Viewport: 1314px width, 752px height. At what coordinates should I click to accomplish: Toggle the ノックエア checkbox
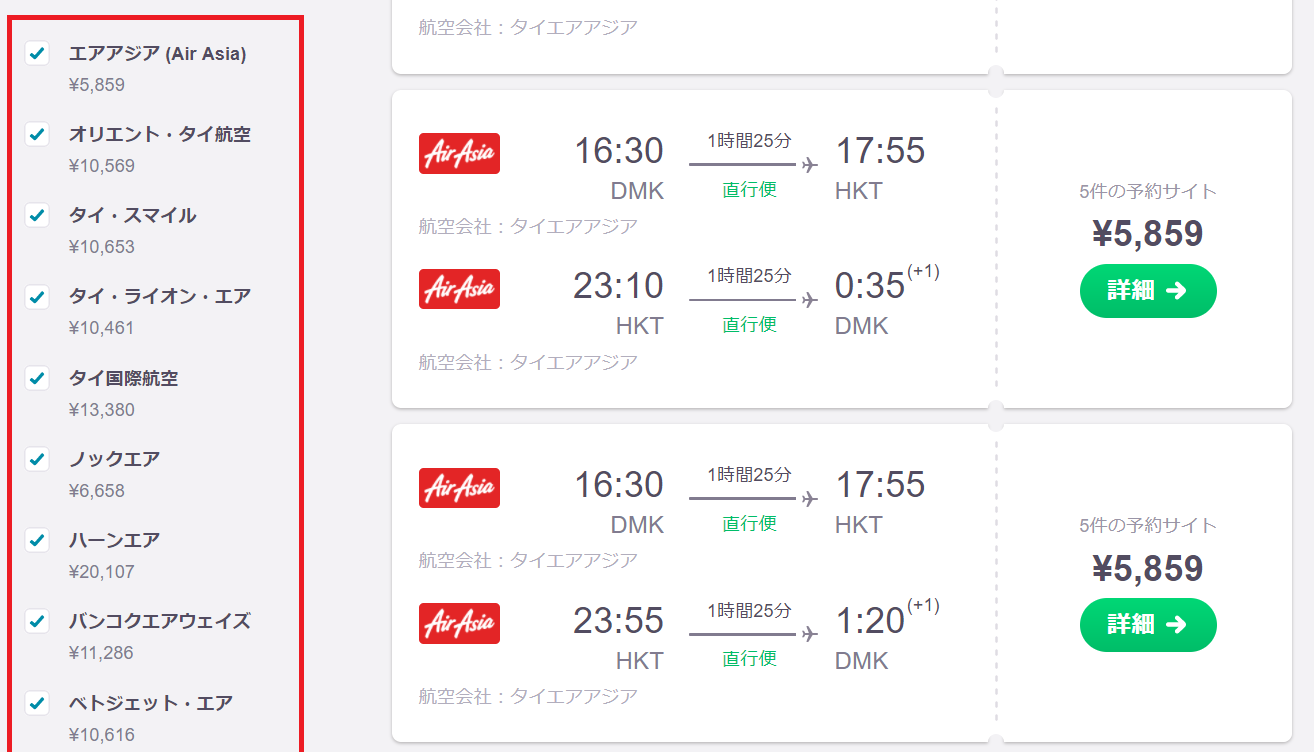click(x=37, y=459)
